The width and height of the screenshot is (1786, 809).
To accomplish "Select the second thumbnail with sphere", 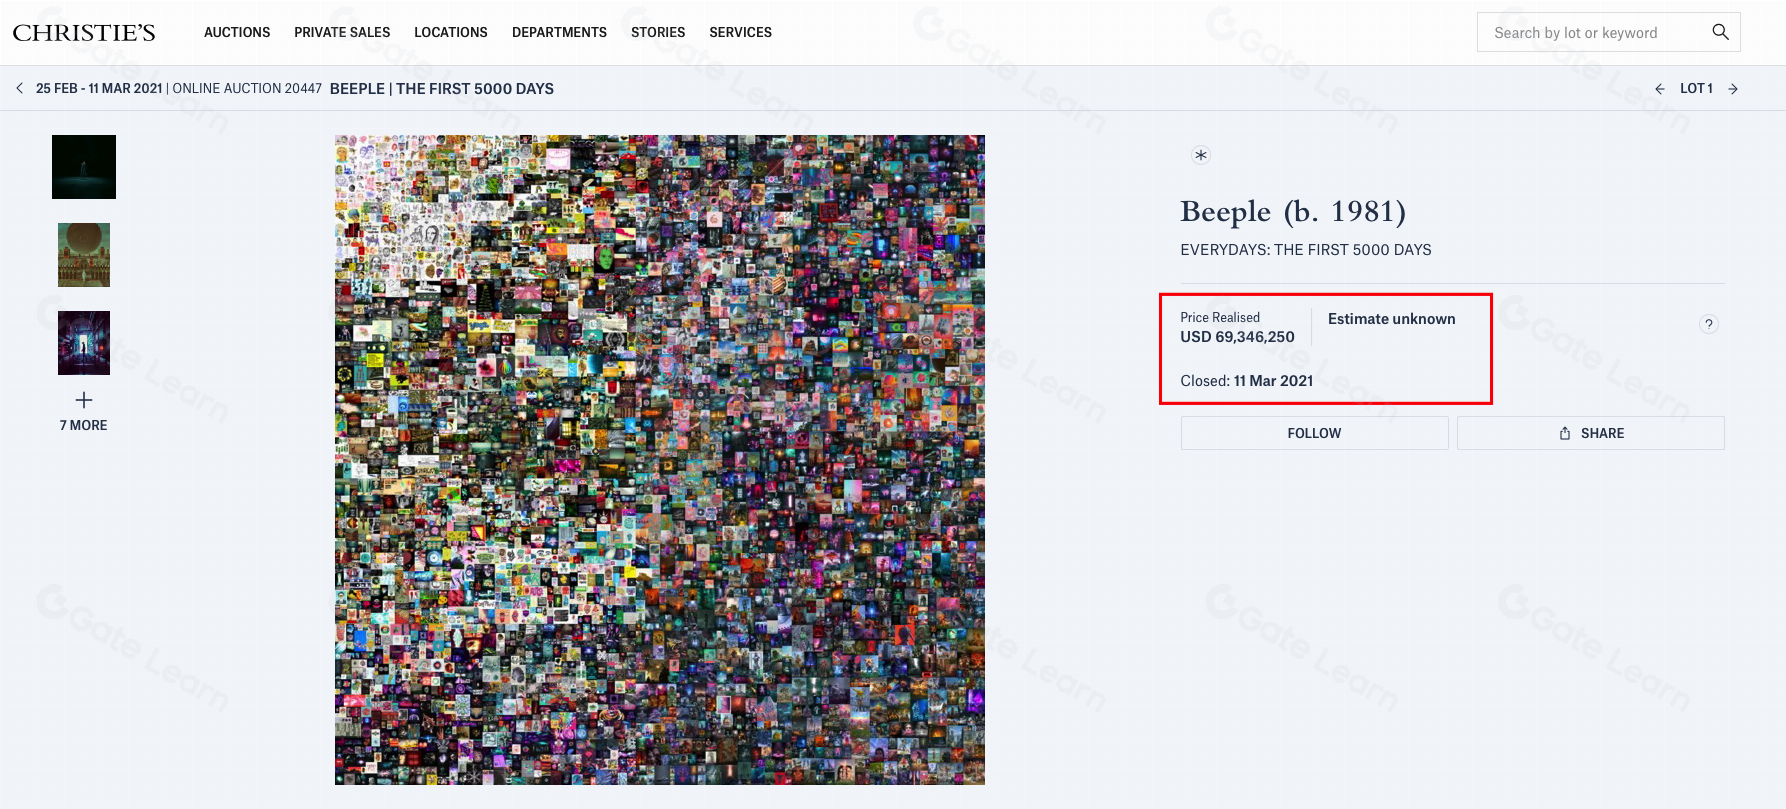I will click(84, 255).
